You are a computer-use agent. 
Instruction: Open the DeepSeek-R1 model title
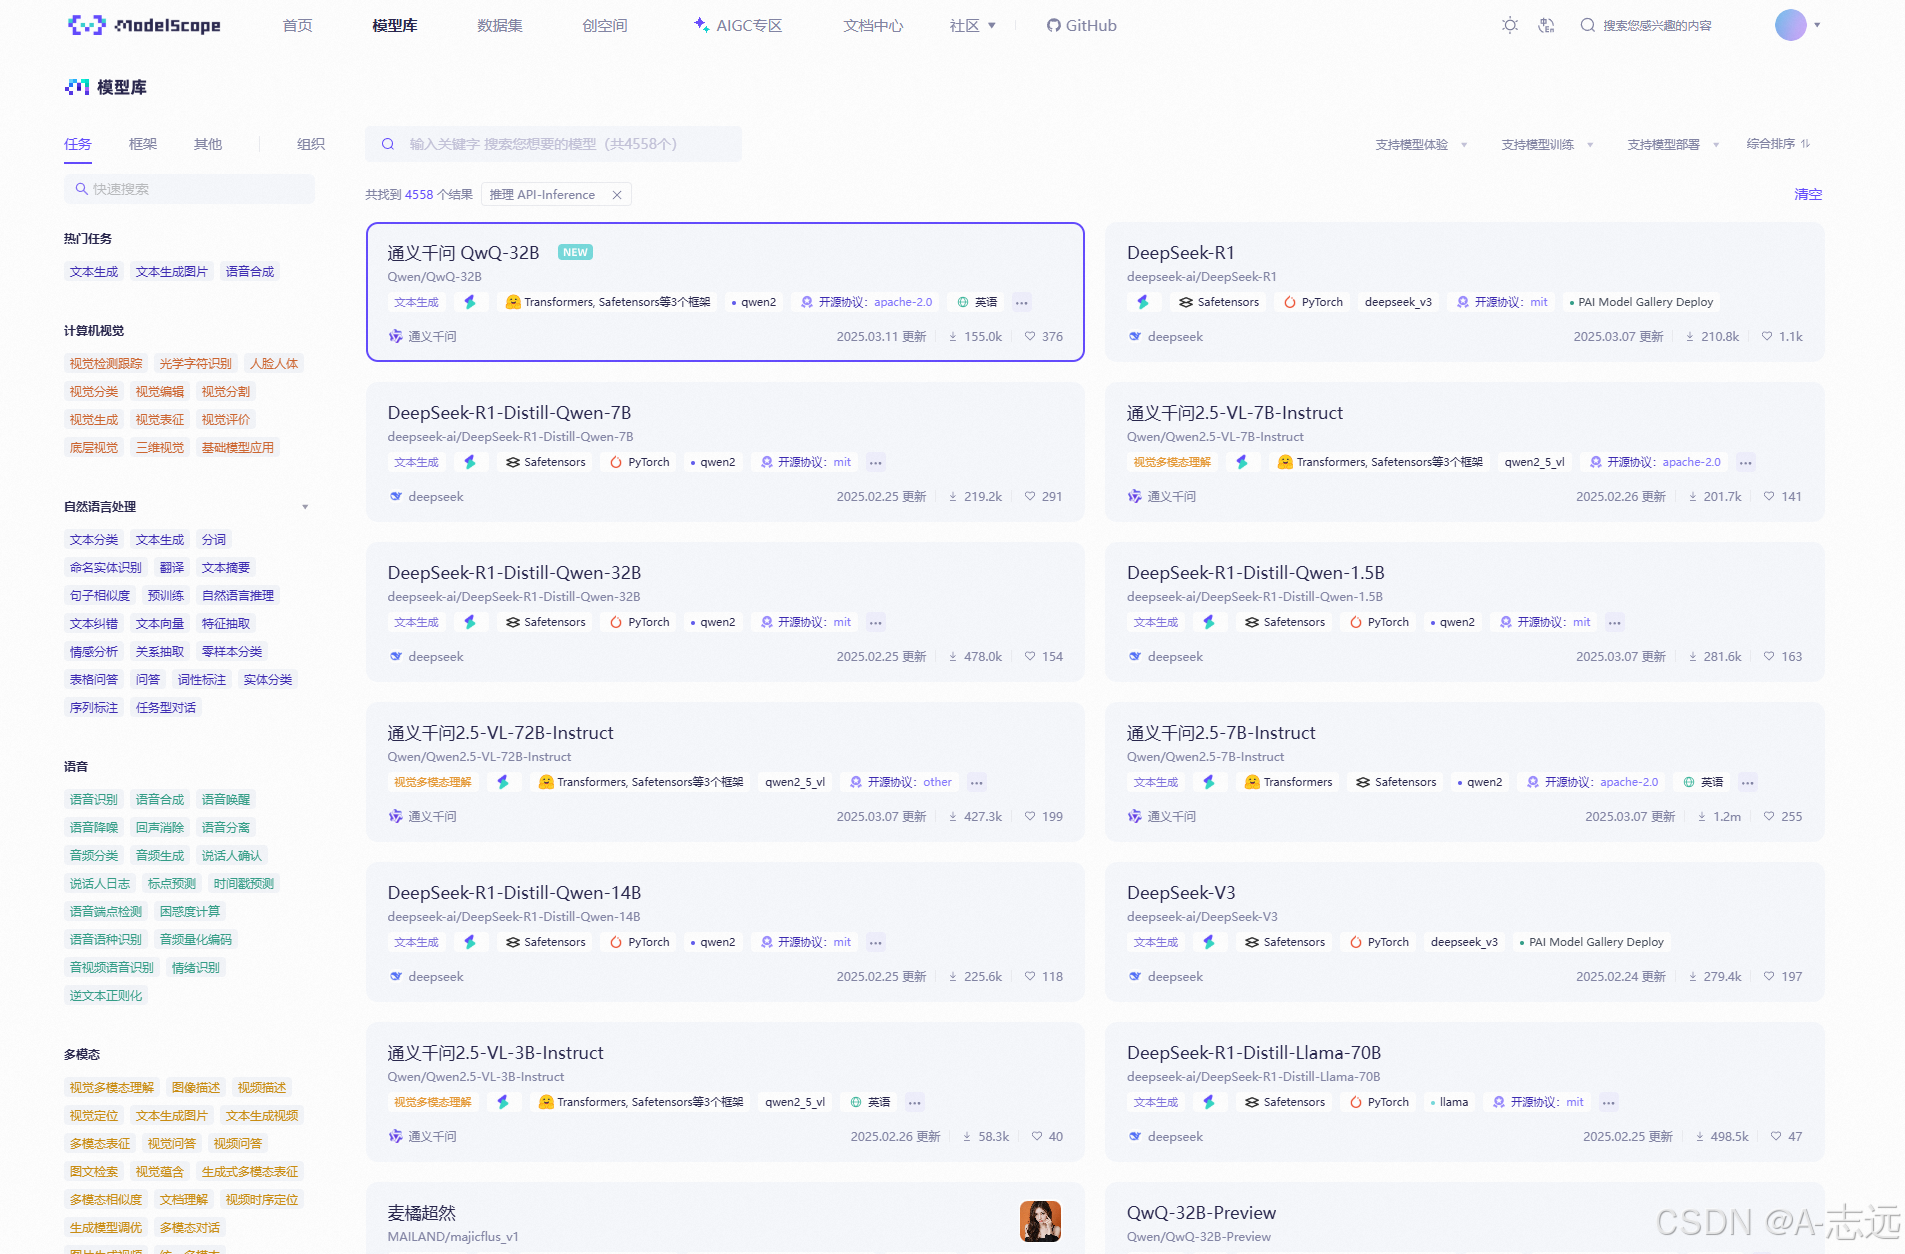(x=1180, y=253)
